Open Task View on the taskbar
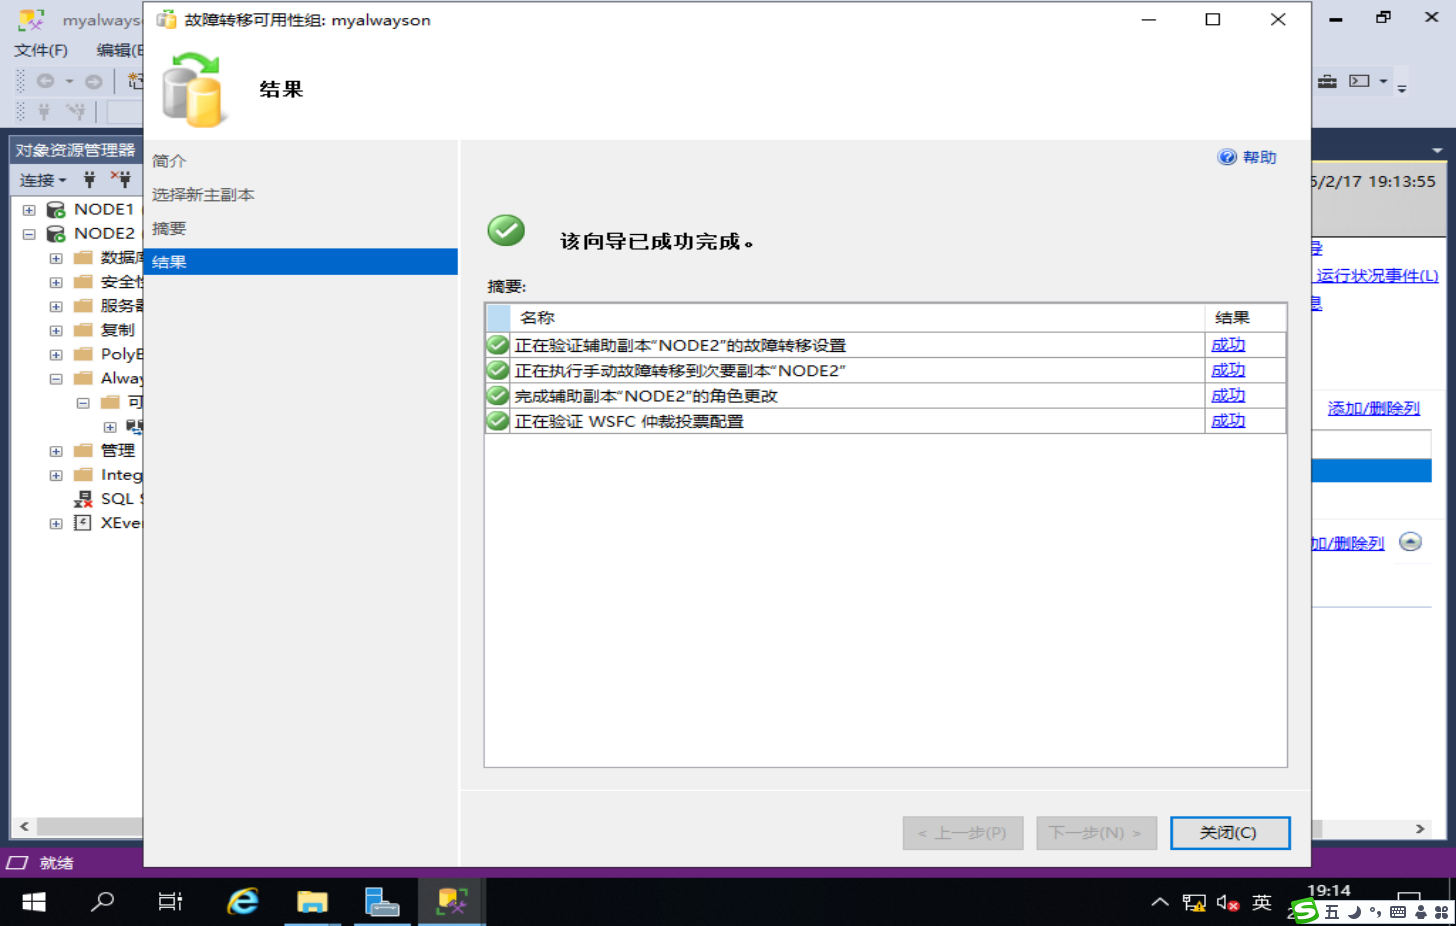 [171, 902]
